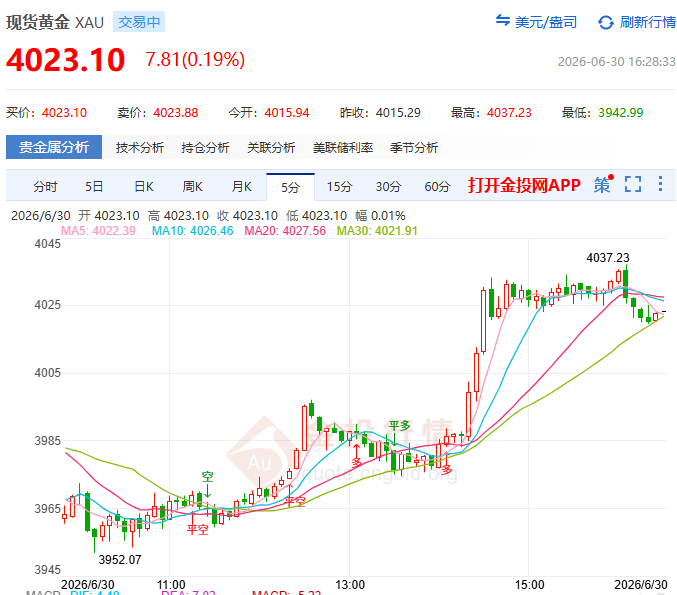Image resolution: width=677 pixels, height=595 pixels.
Task: Click the 13:00 time axis label
Action: tap(350, 585)
